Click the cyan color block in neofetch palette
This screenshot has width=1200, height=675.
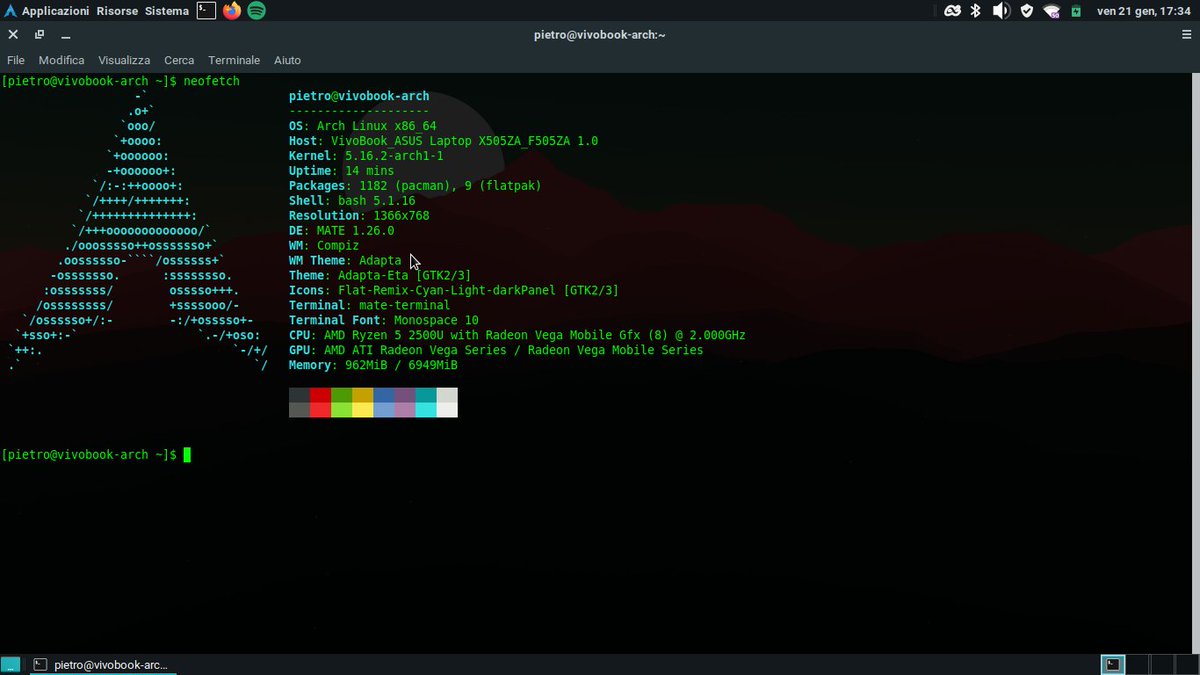(x=425, y=395)
